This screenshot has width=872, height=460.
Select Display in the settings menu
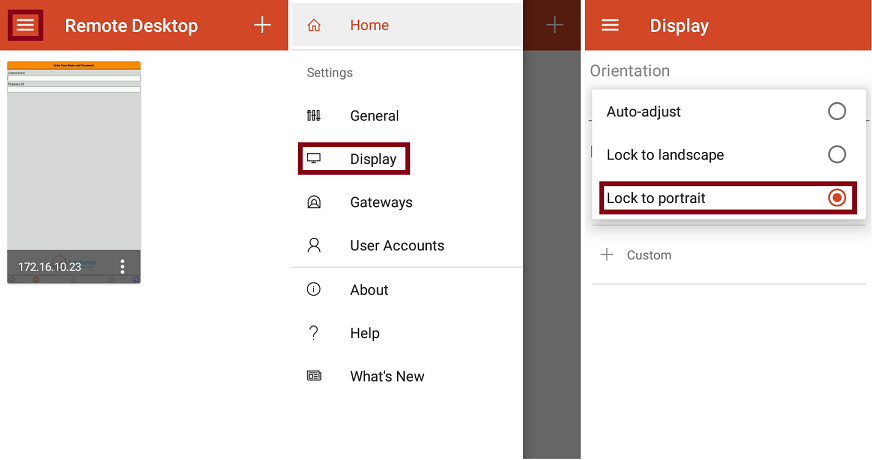click(373, 159)
